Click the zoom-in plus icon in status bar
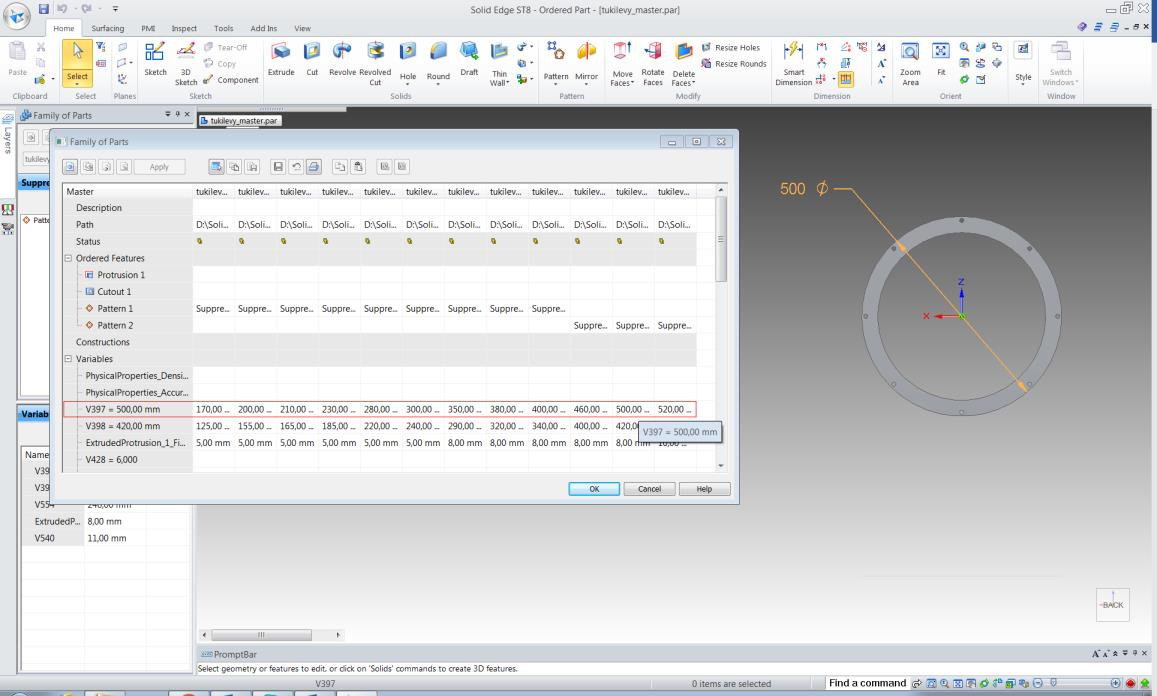1157x696 pixels. 1115,683
